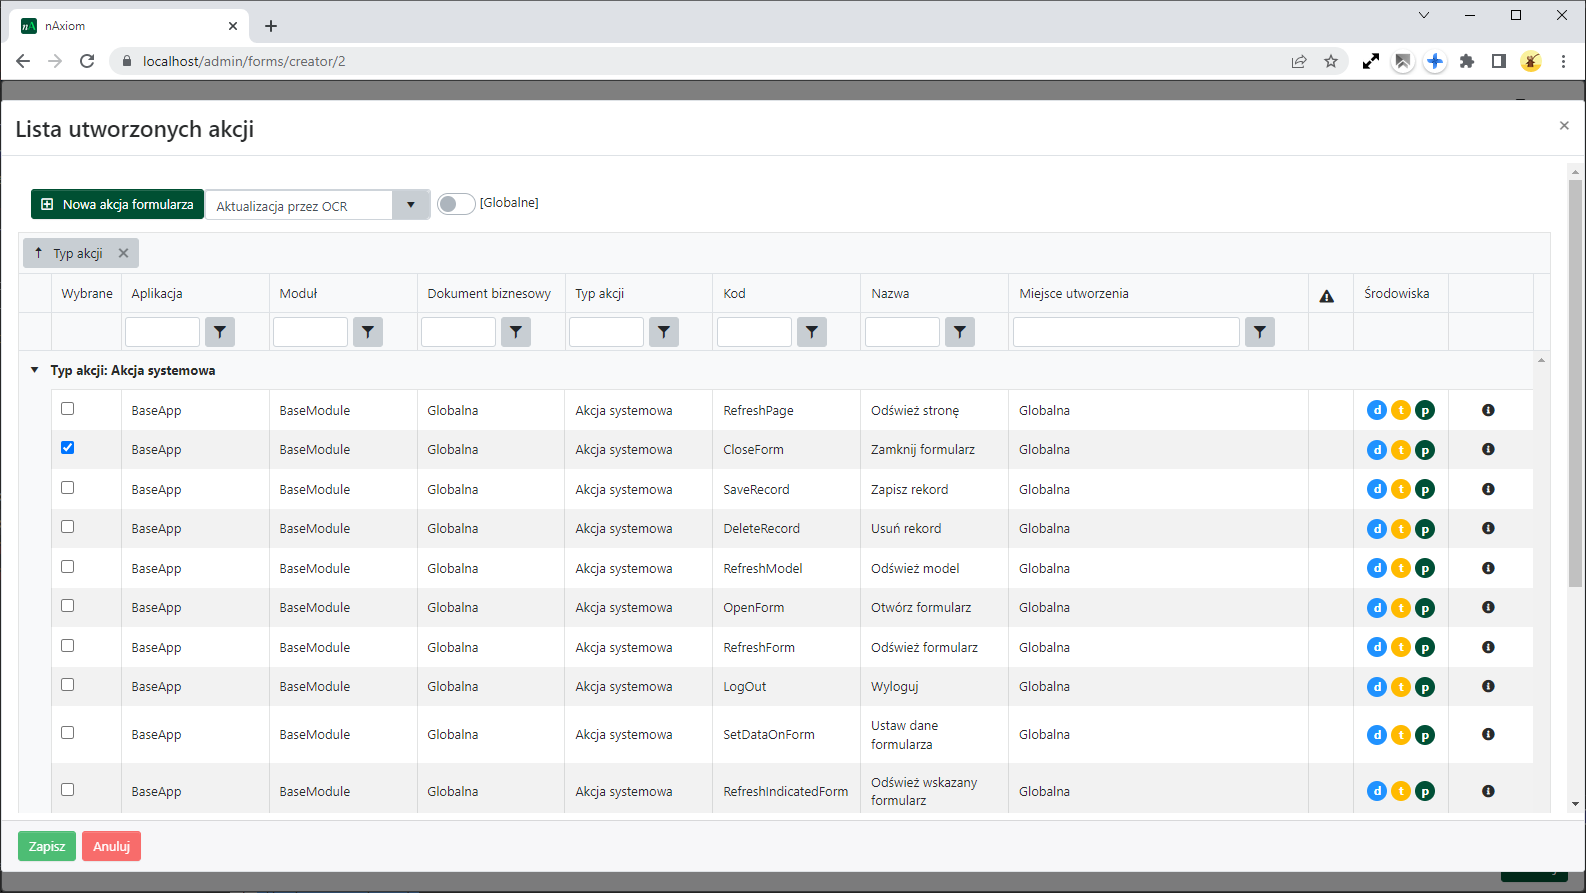The width and height of the screenshot is (1586, 893).
Task: Remove the Typ akcji grouping chip
Action: point(124,253)
